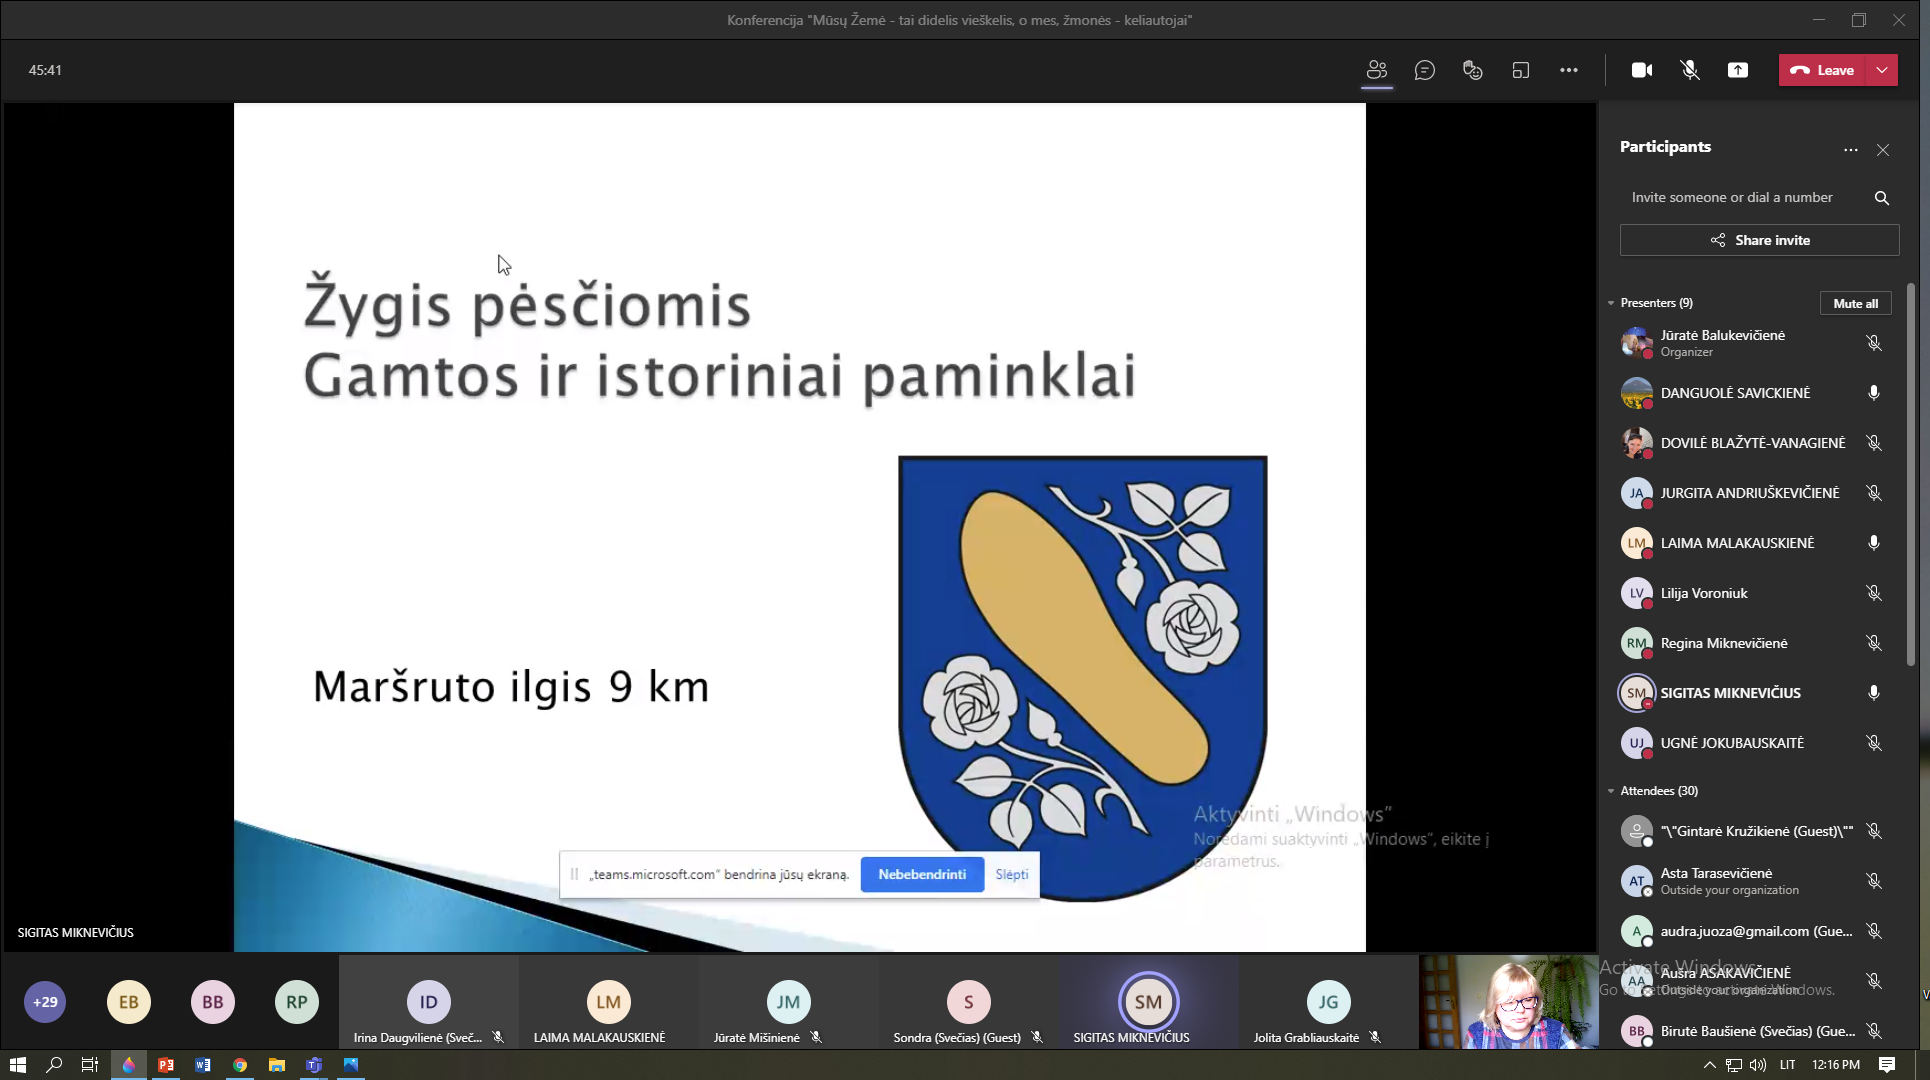Open More actions ellipsis in meeting toolbar
Image resolution: width=1930 pixels, height=1080 pixels.
coord(1569,70)
